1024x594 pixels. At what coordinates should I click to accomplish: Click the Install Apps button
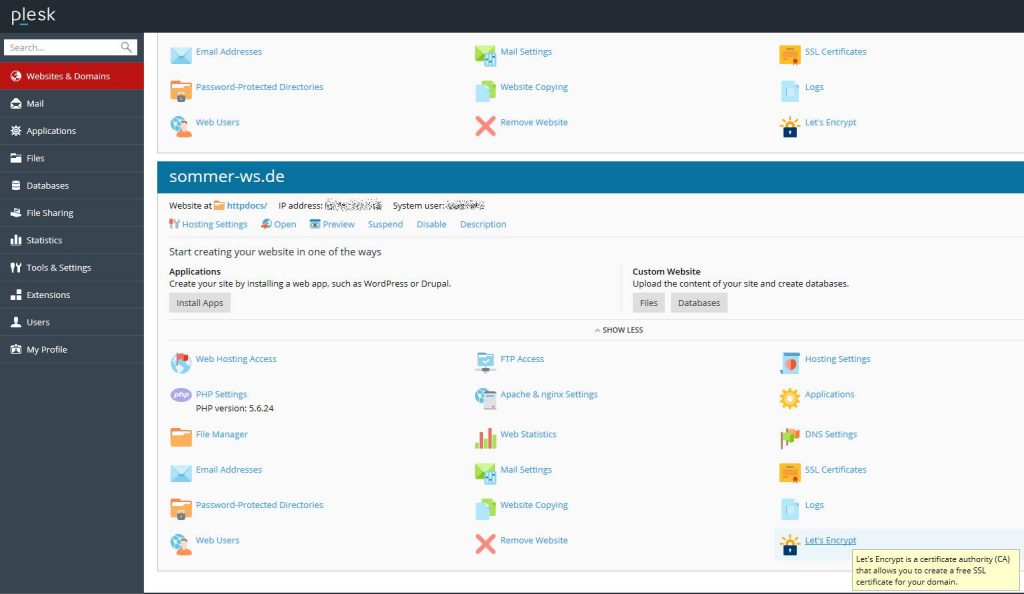point(199,302)
